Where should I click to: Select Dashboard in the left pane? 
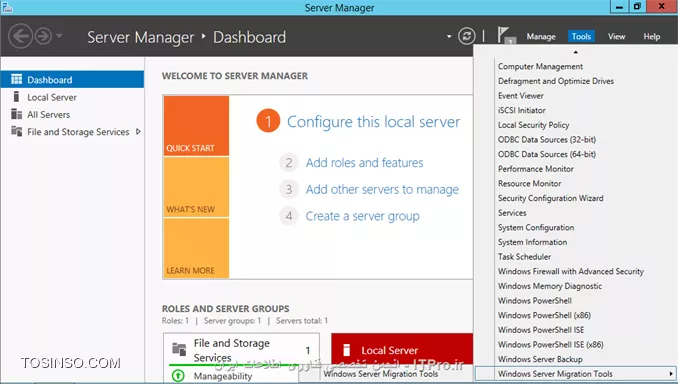pos(72,80)
